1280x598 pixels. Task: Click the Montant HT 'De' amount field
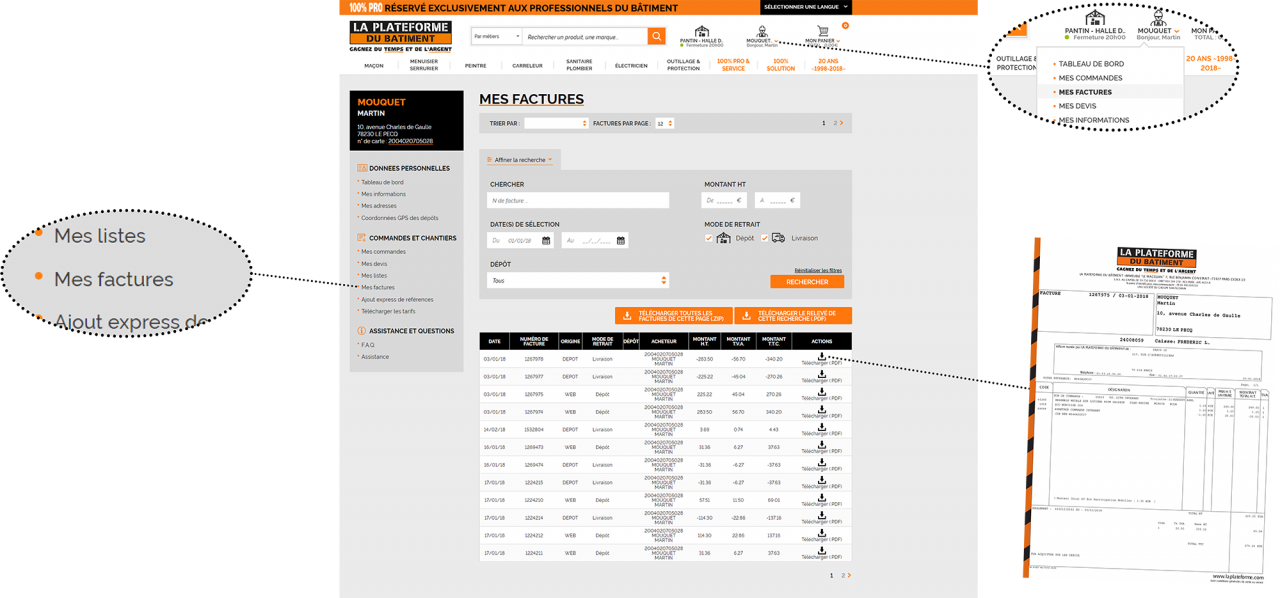click(x=724, y=200)
